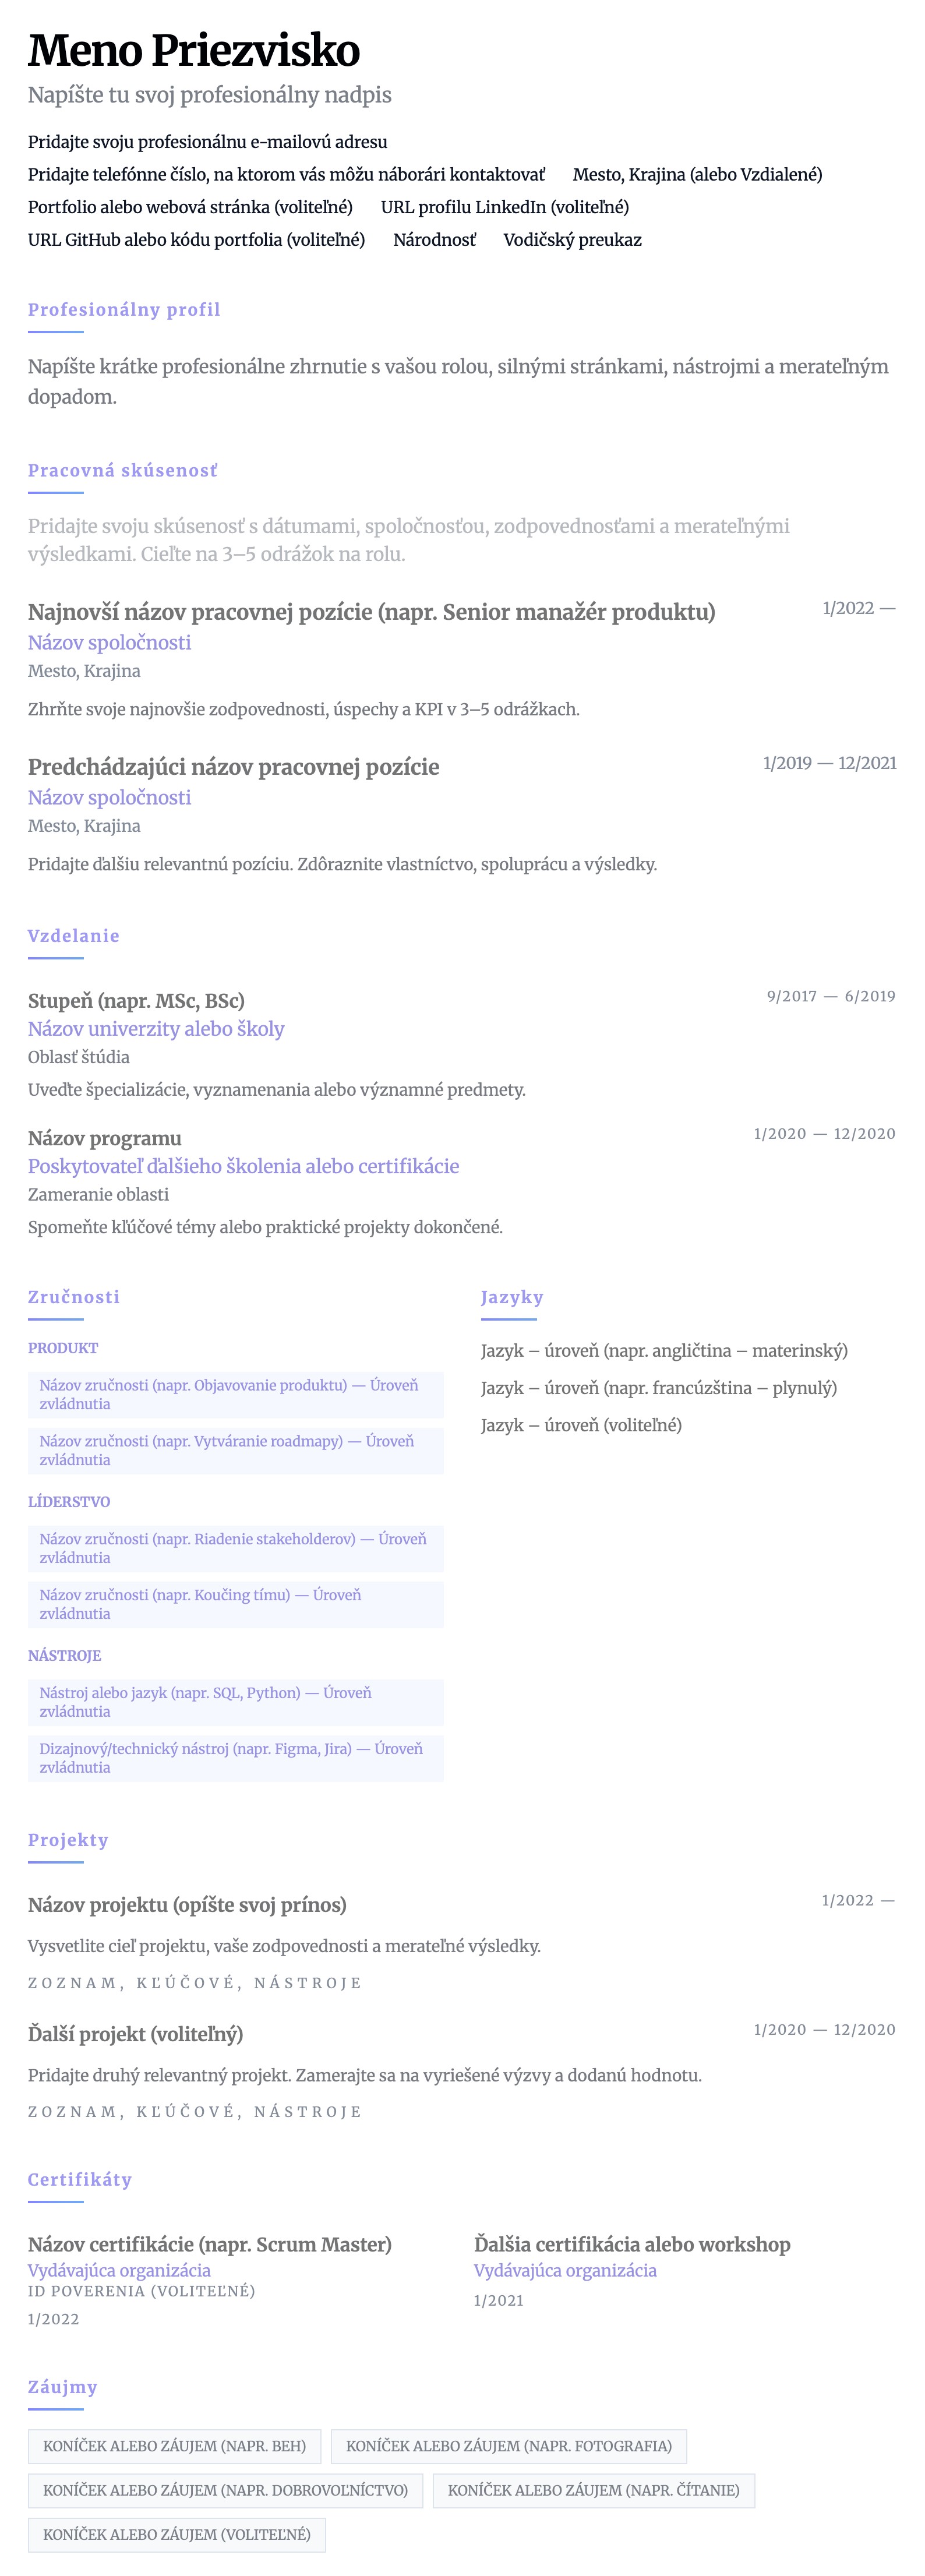The height and width of the screenshot is (2576, 925).
Task: Select the phone number contact field
Action: click(286, 175)
